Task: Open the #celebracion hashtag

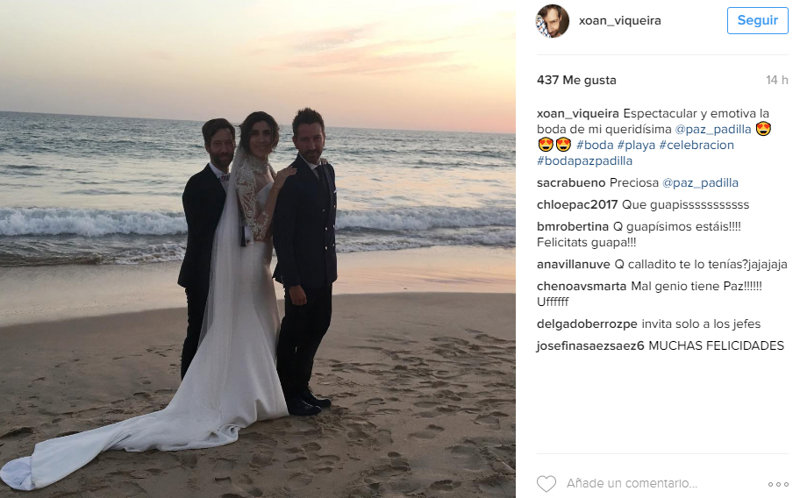Action: pyautogui.click(x=697, y=145)
